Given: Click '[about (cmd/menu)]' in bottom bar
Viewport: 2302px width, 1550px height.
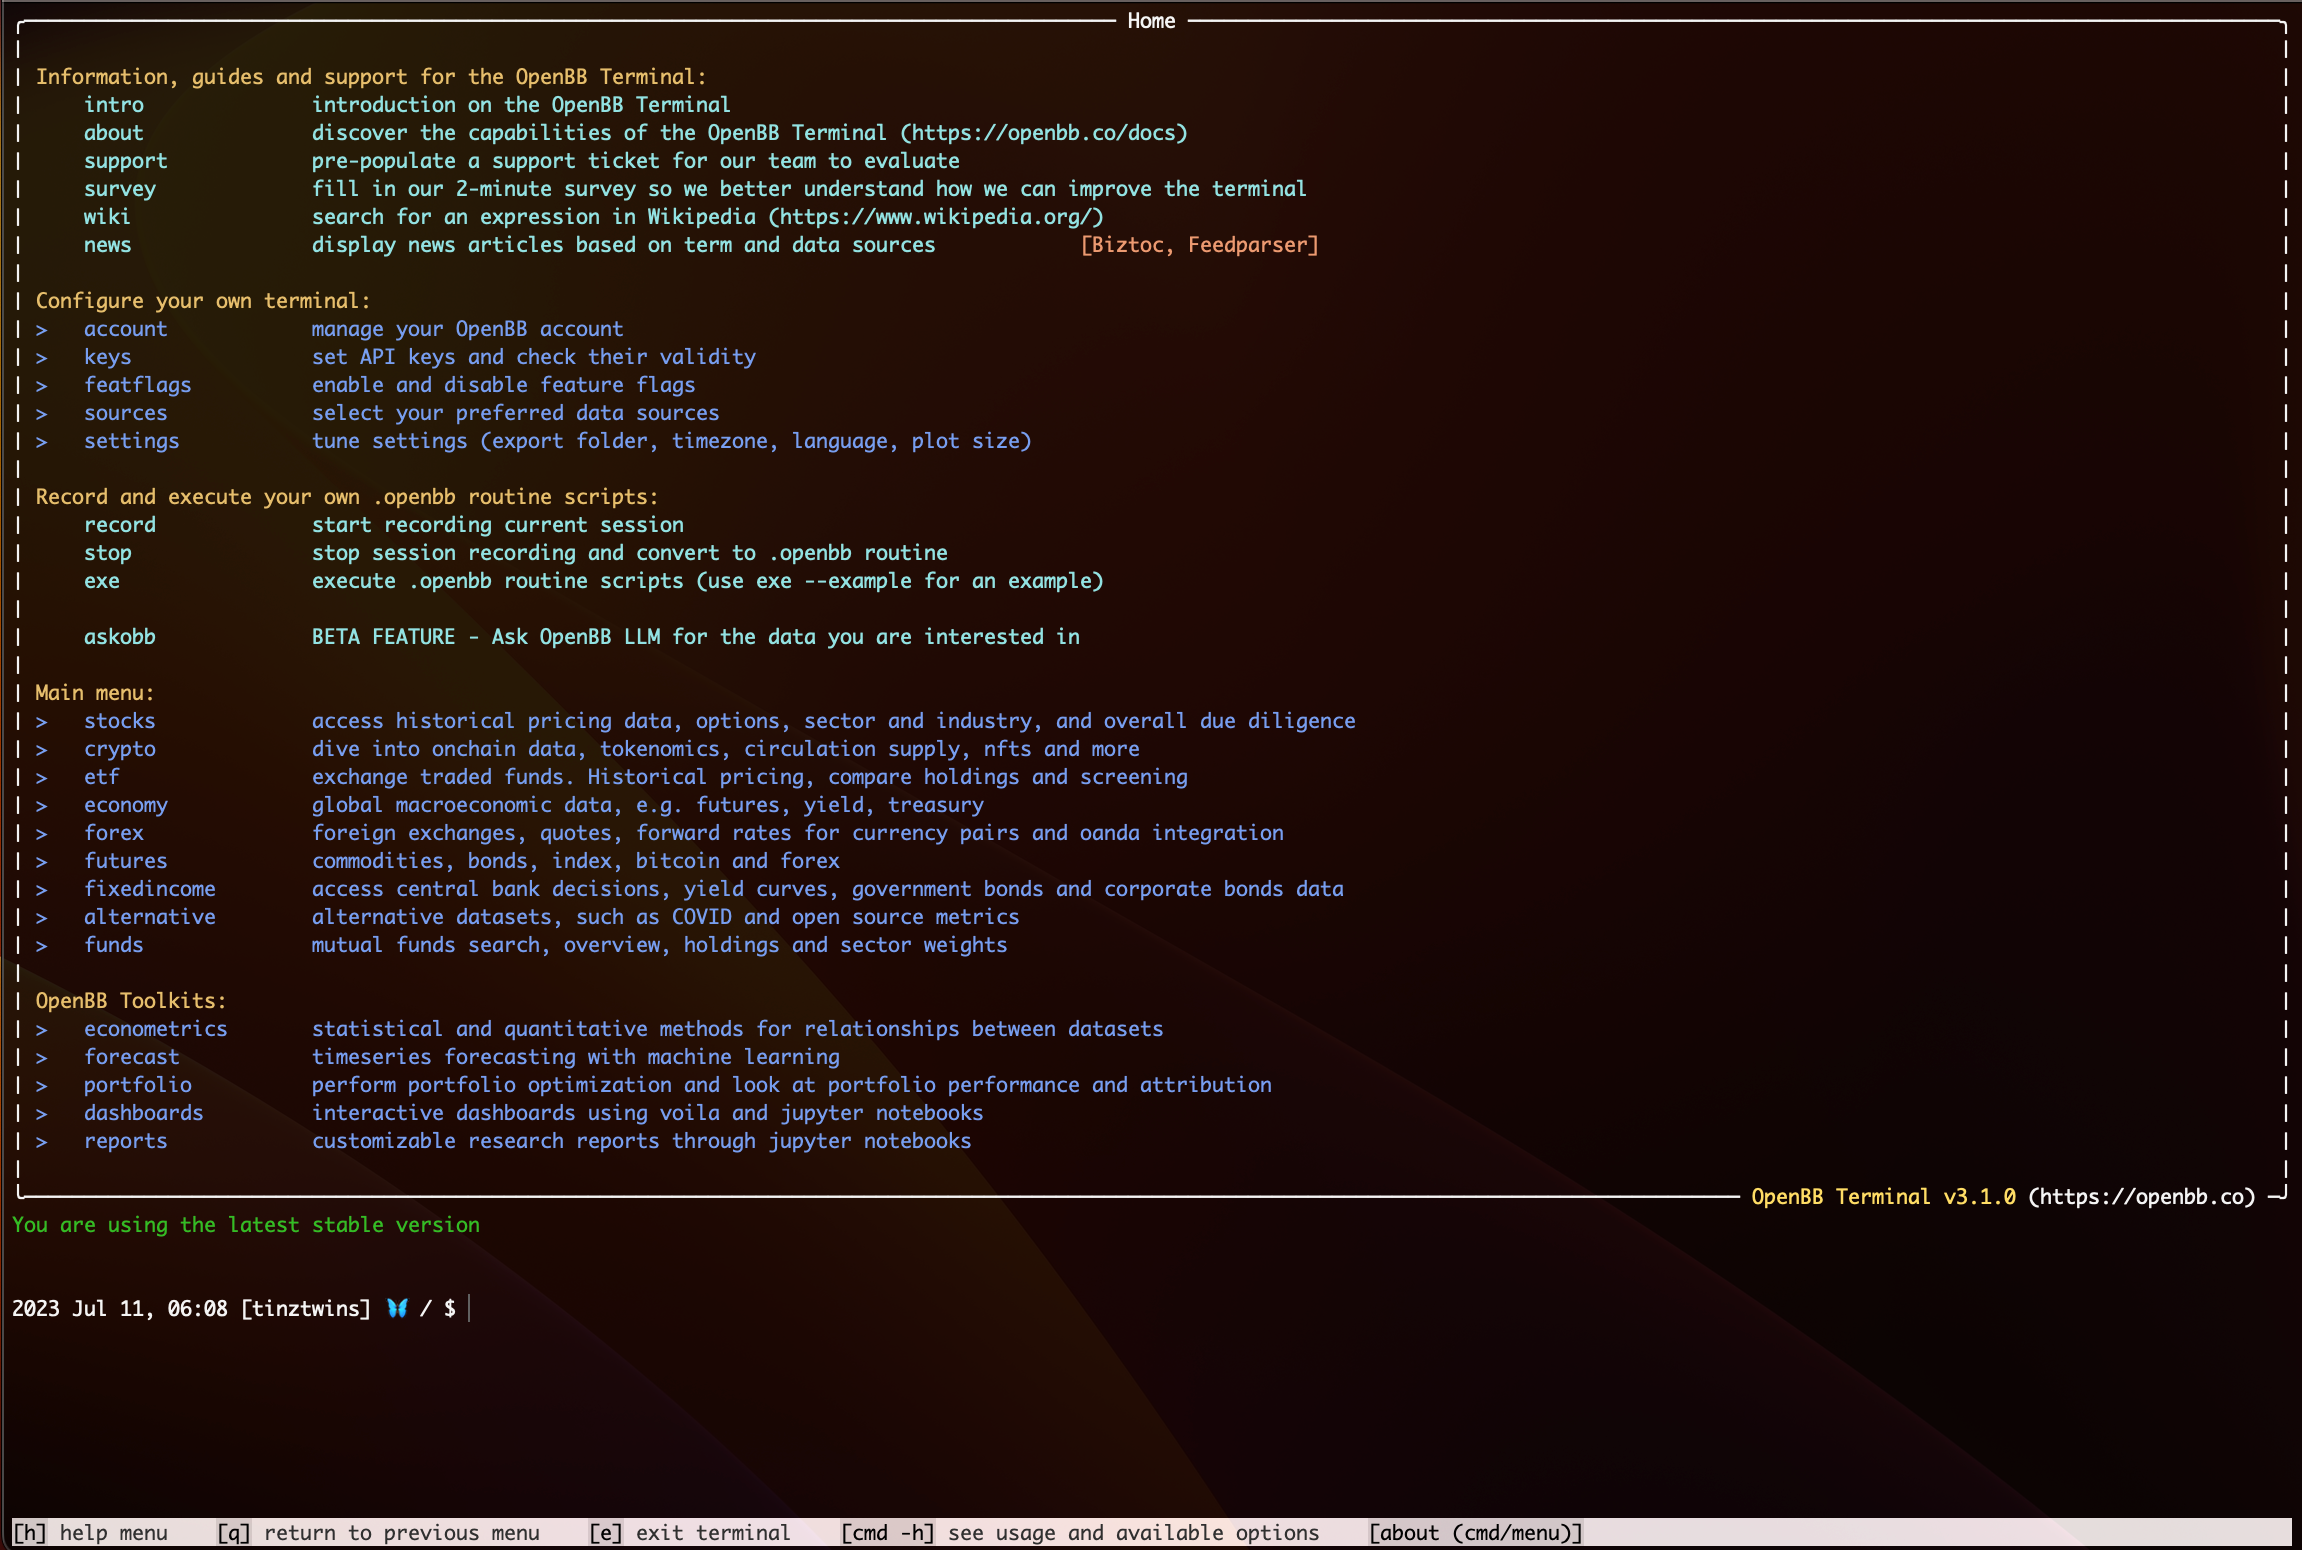Looking at the screenshot, I should point(1476,1533).
